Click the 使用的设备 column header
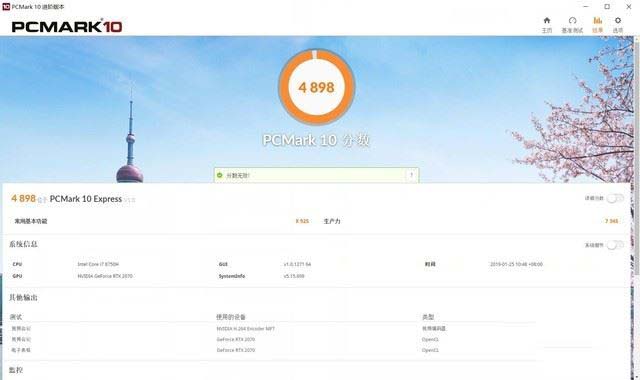This screenshot has height=380, width=640. point(231,317)
